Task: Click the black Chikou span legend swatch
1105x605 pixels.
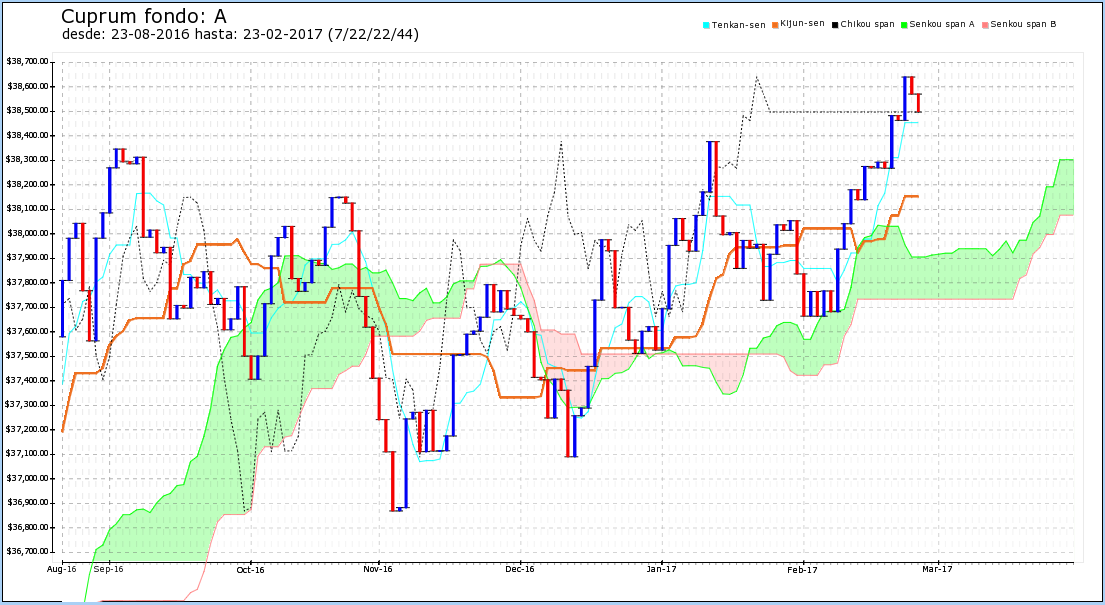Action: [835, 25]
